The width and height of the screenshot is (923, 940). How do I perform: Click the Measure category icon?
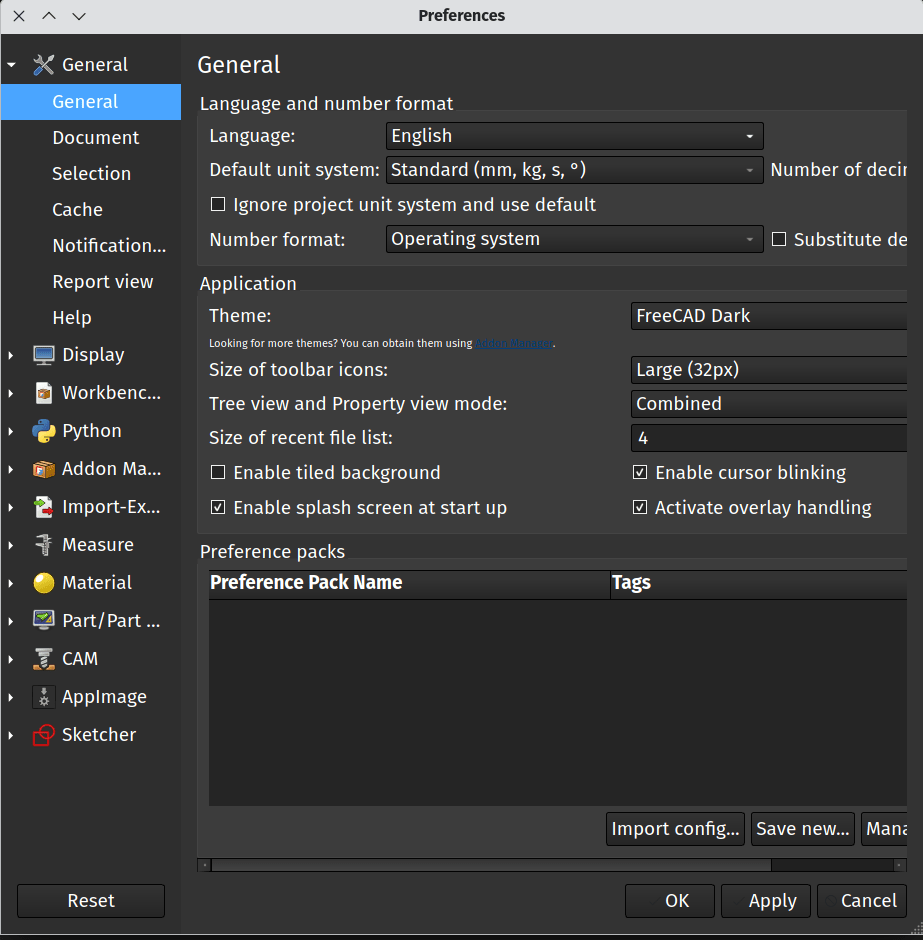(42, 544)
